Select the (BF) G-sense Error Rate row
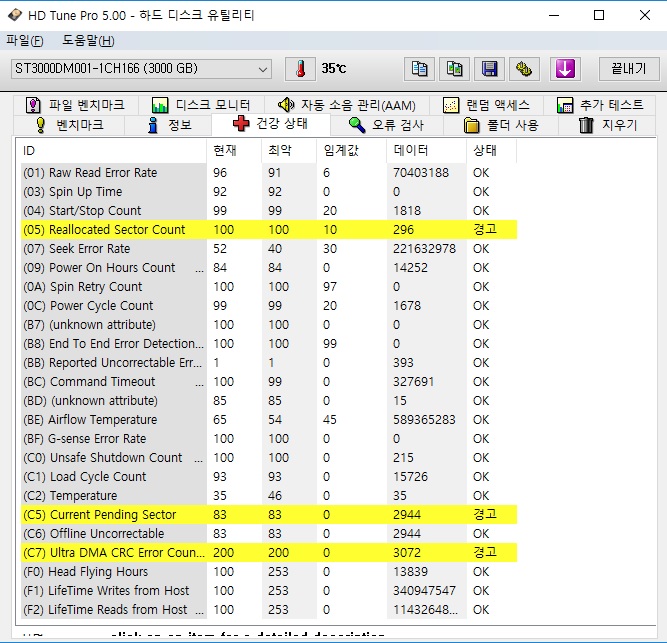Image resolution: width=667 pixels, height=643 pixels. (269, 438)
